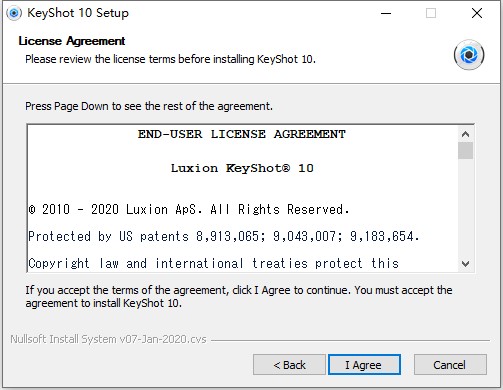Click the 'Copyright law and international treaties' line
503x390 pixels.
[213, 264]
